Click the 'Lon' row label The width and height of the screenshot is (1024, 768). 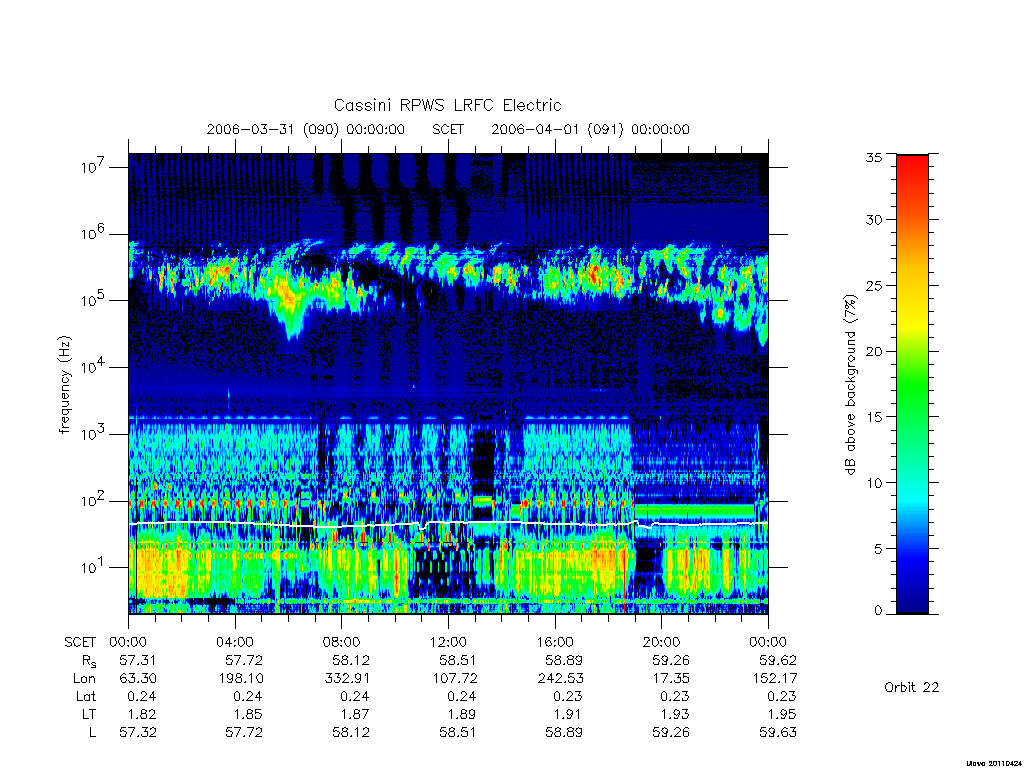84,679
